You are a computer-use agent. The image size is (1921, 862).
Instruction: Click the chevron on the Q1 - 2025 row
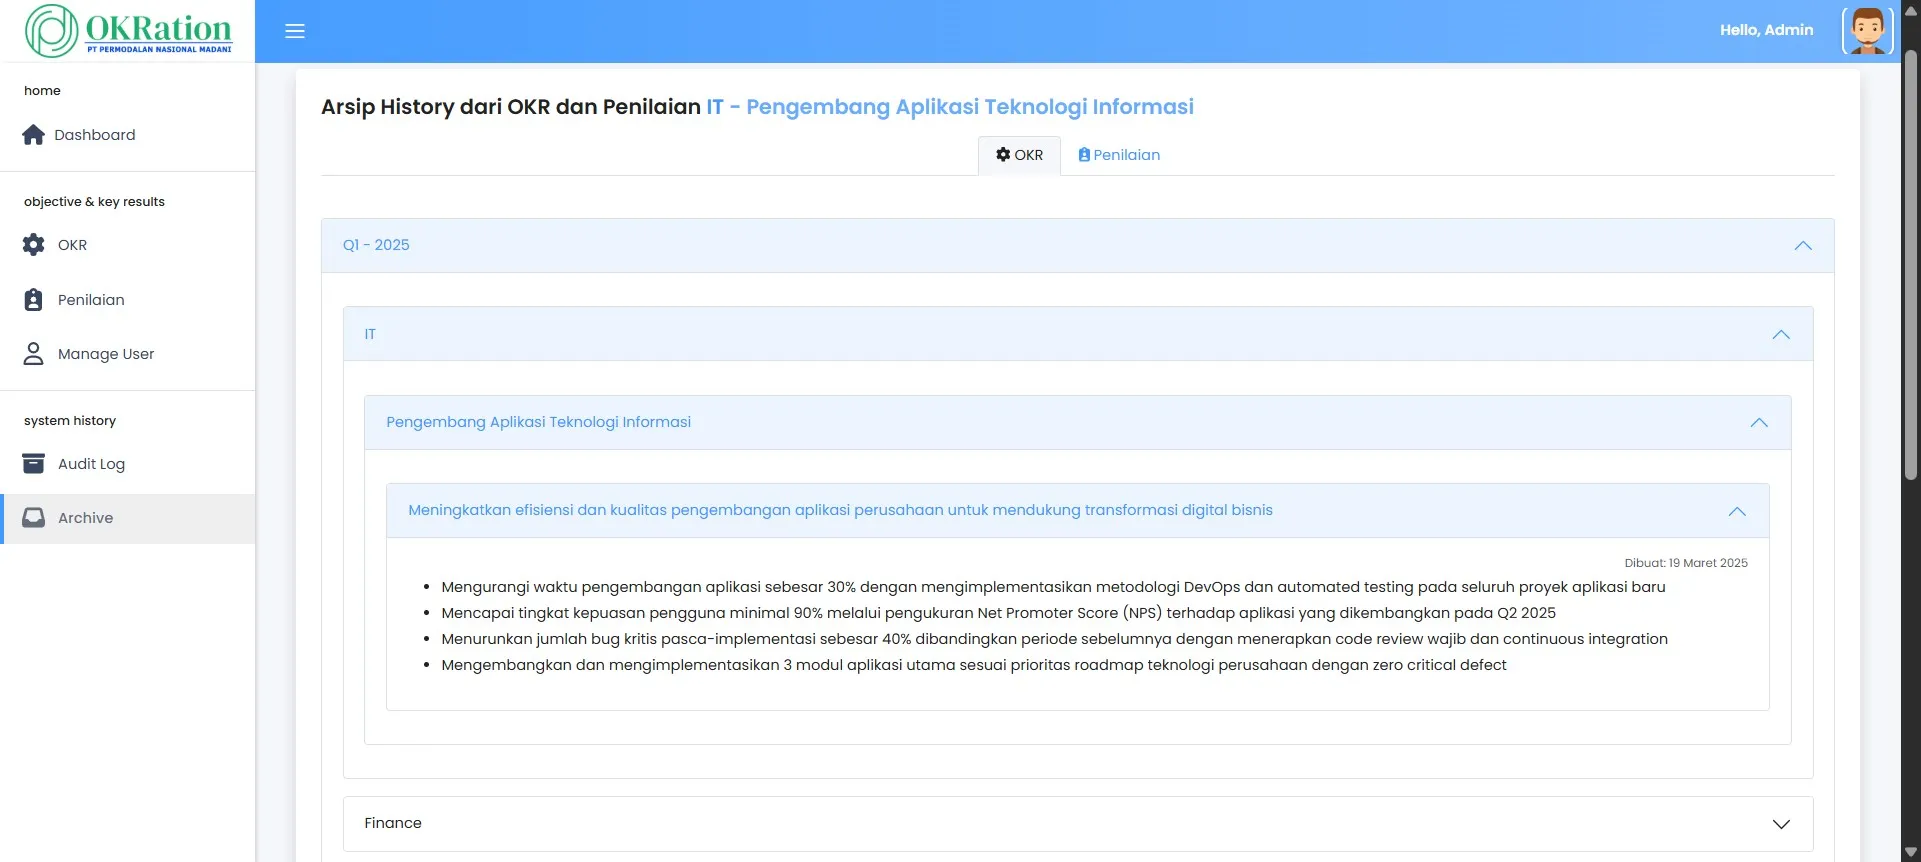point(1803,246)
